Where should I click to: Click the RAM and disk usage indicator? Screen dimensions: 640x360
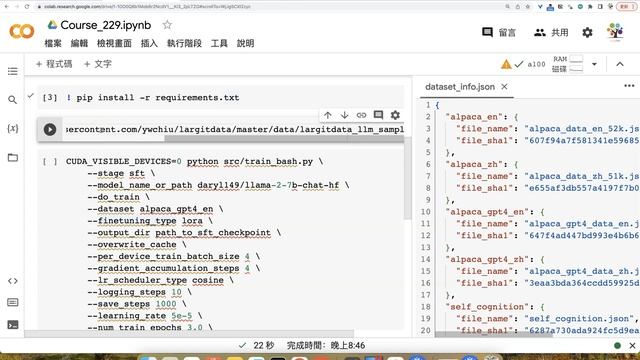[567, 64]
